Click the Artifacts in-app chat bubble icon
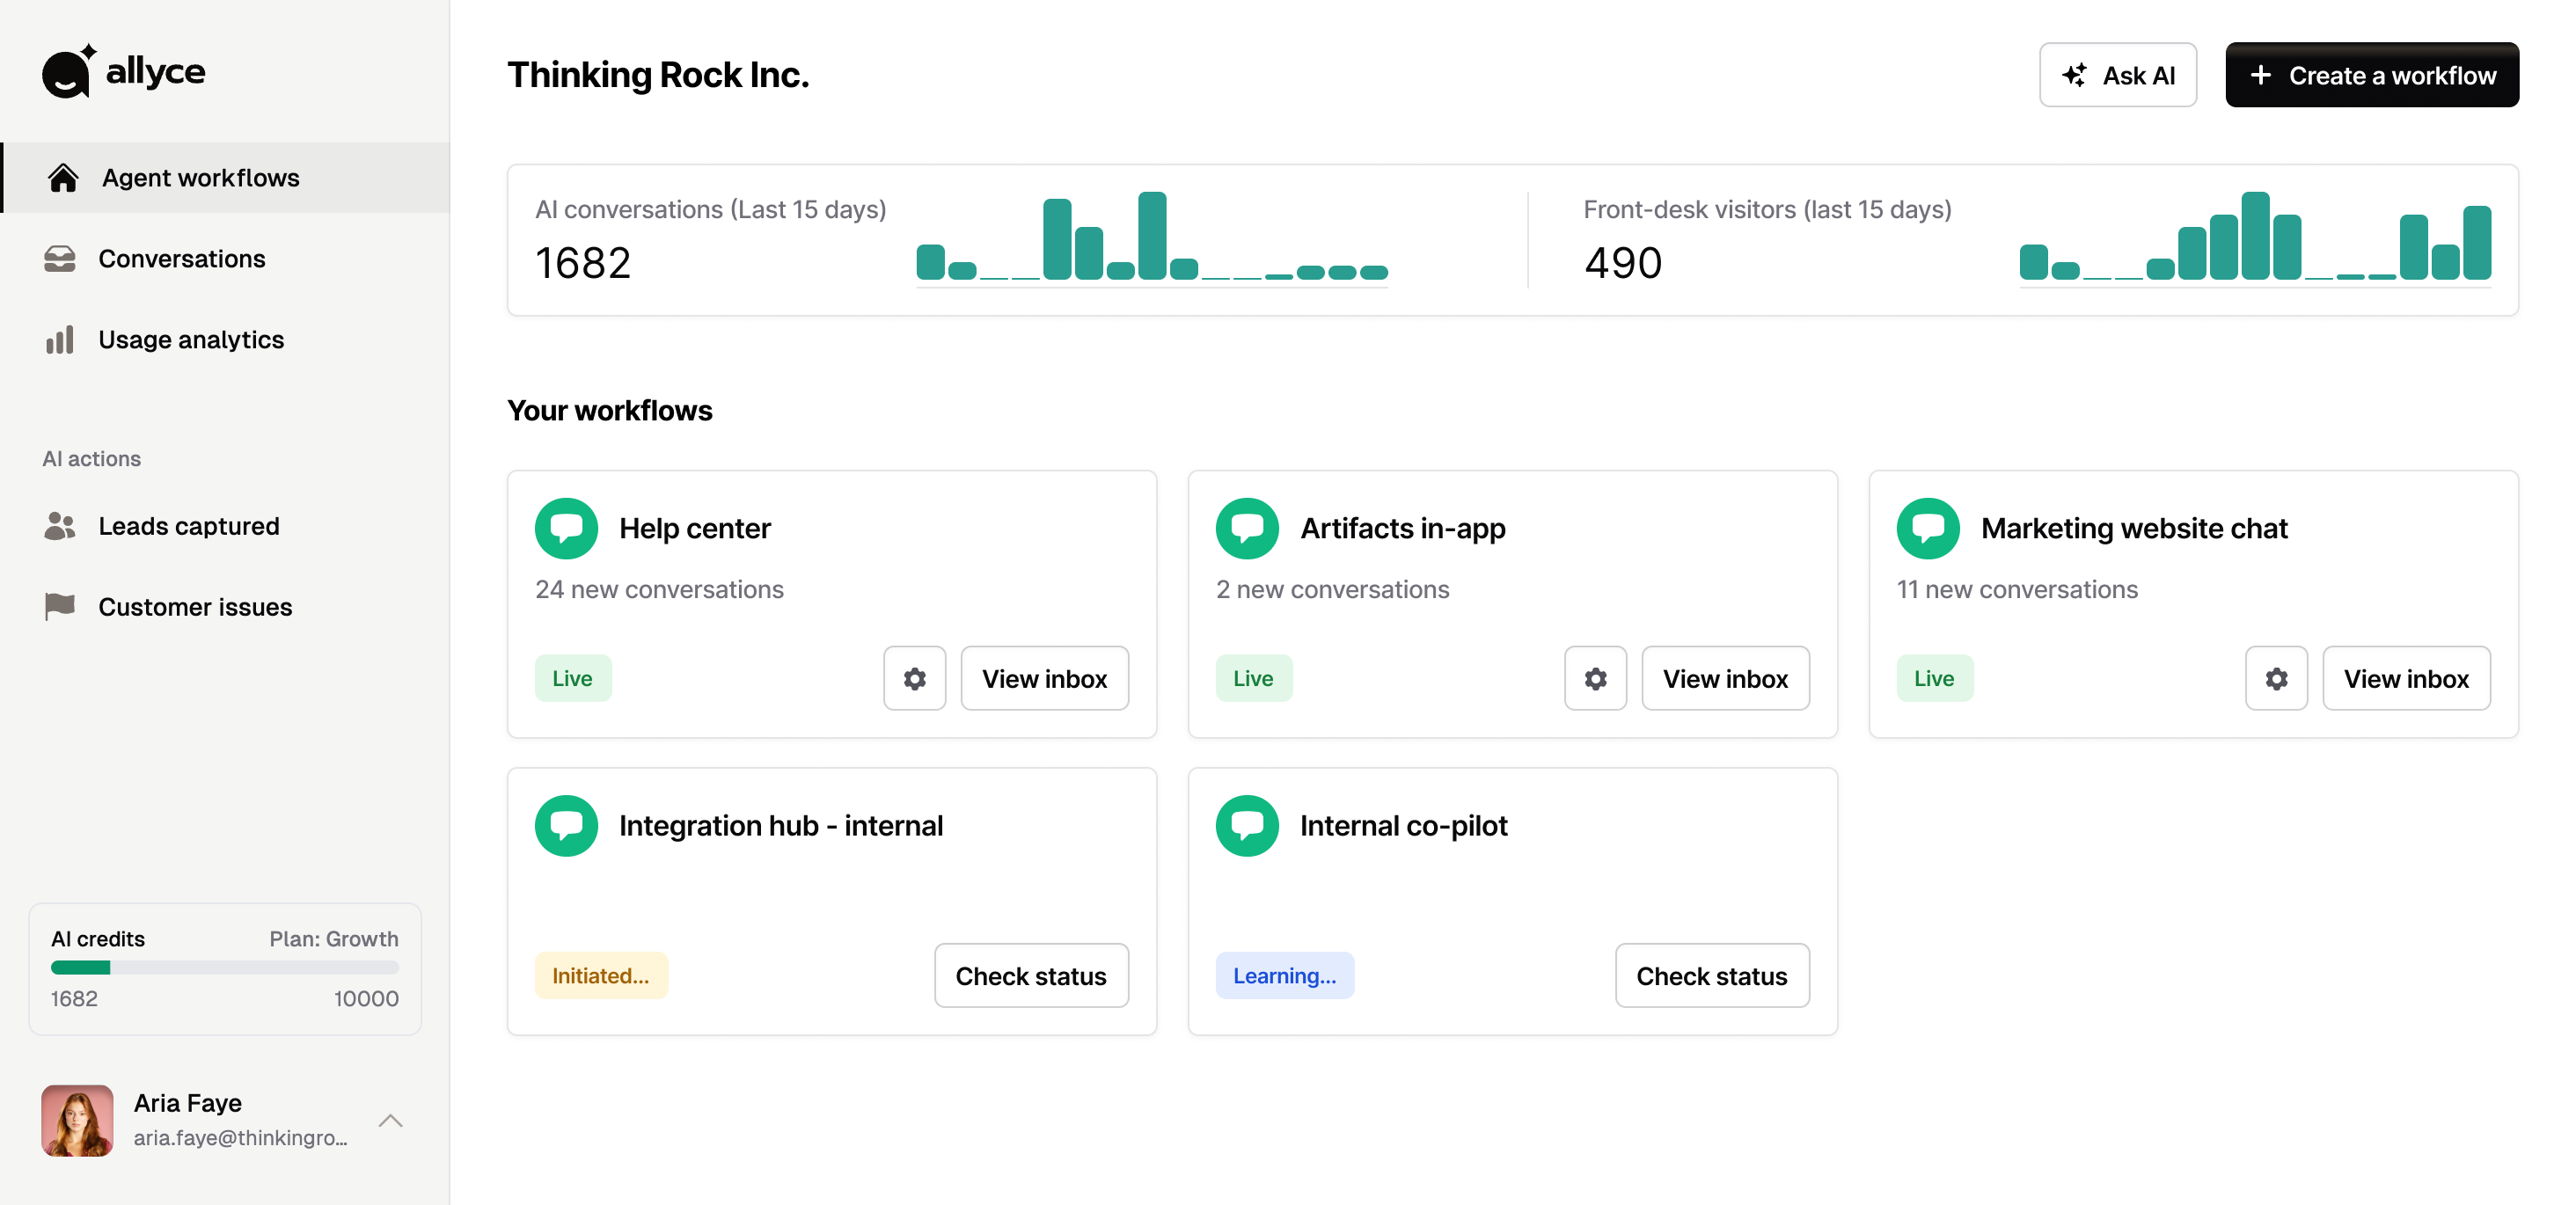Viewport: 2576px width, 1205px height. tap(1247, 528)
